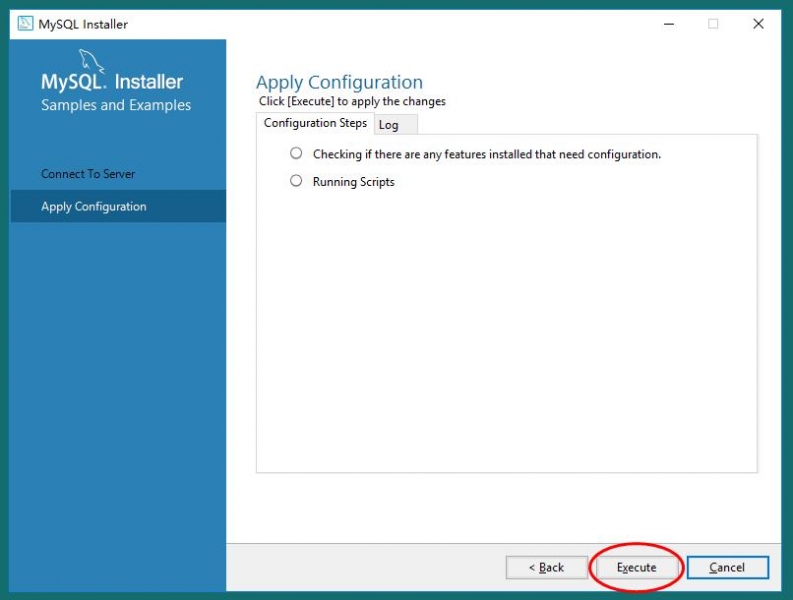Click the MySQL Installer title bar icon
This screenshot has height=600, width=793.
point(26,24)
